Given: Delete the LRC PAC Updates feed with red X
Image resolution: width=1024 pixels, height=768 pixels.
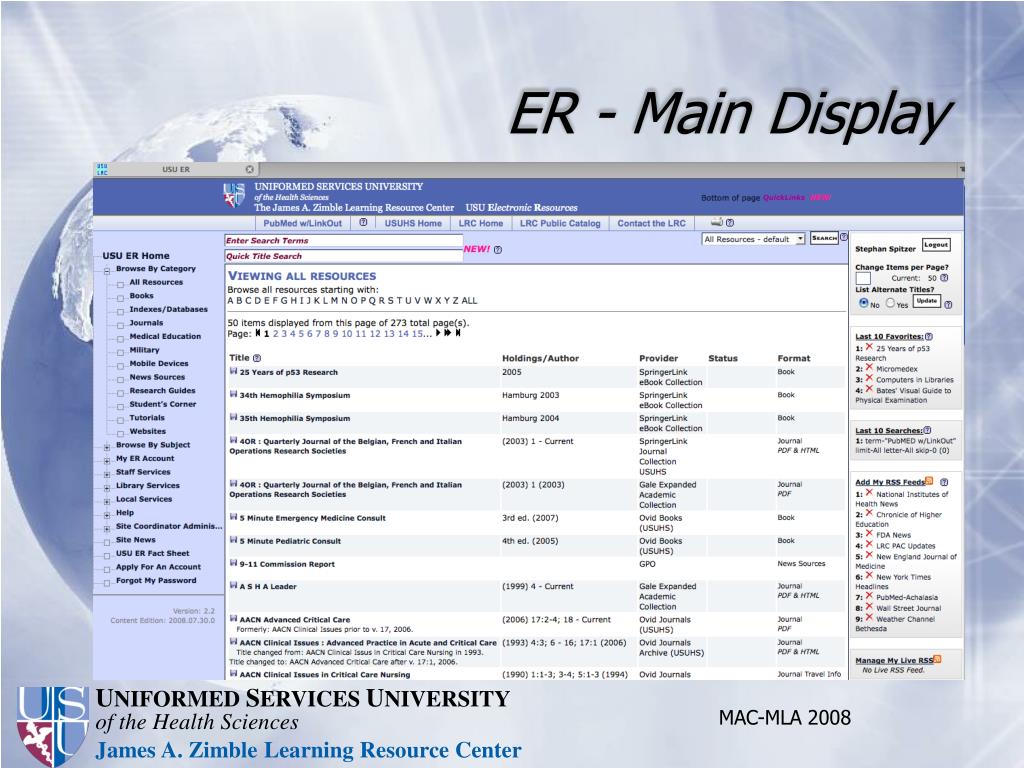Looking at the screenshot, I should 869,545.
